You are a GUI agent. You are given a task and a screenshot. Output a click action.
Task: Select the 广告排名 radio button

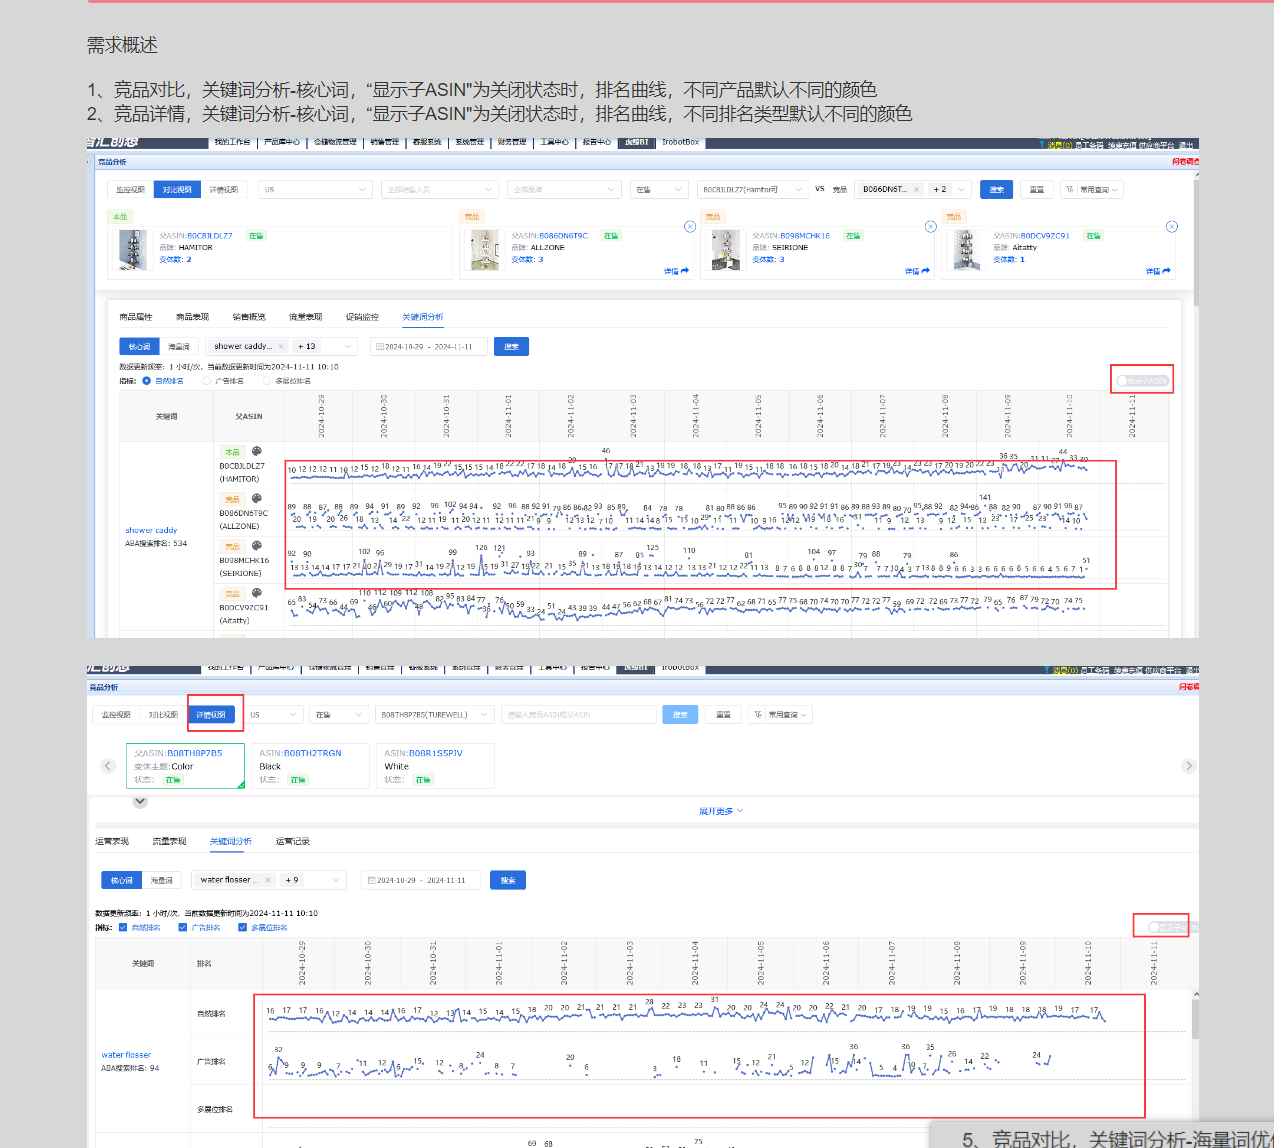(206, 381)
